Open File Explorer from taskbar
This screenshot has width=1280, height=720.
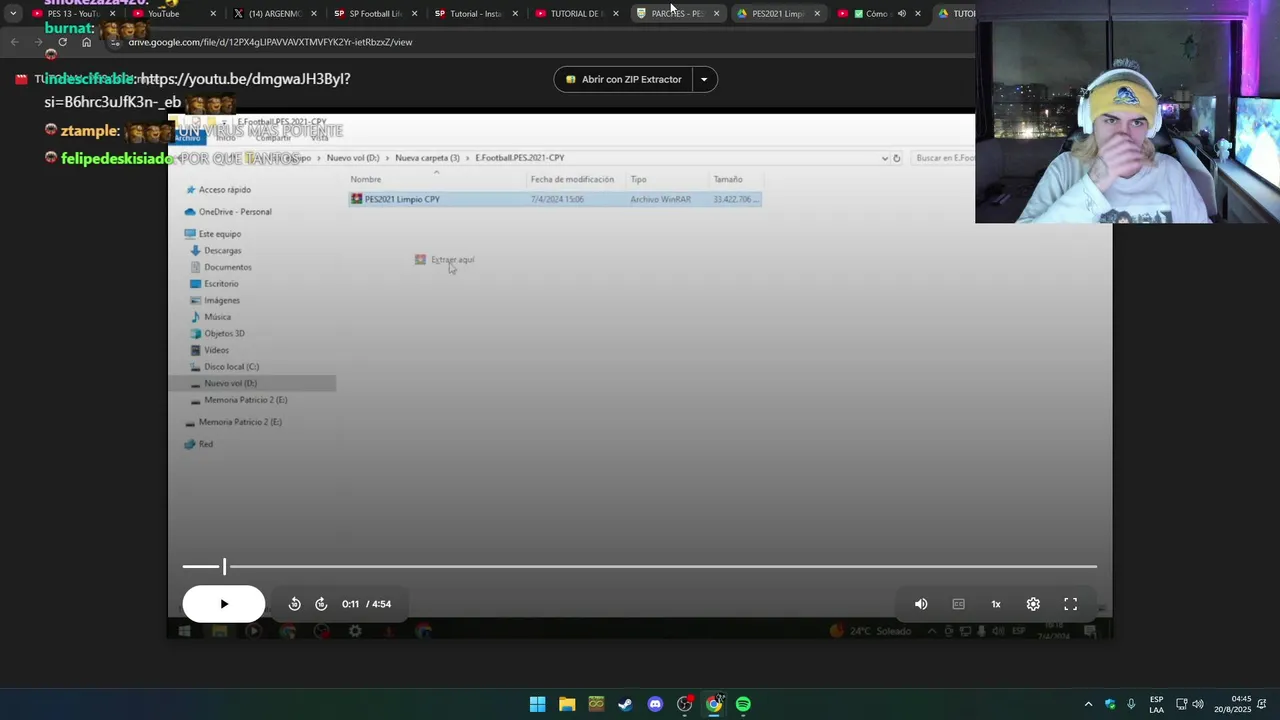coord(567,704)
